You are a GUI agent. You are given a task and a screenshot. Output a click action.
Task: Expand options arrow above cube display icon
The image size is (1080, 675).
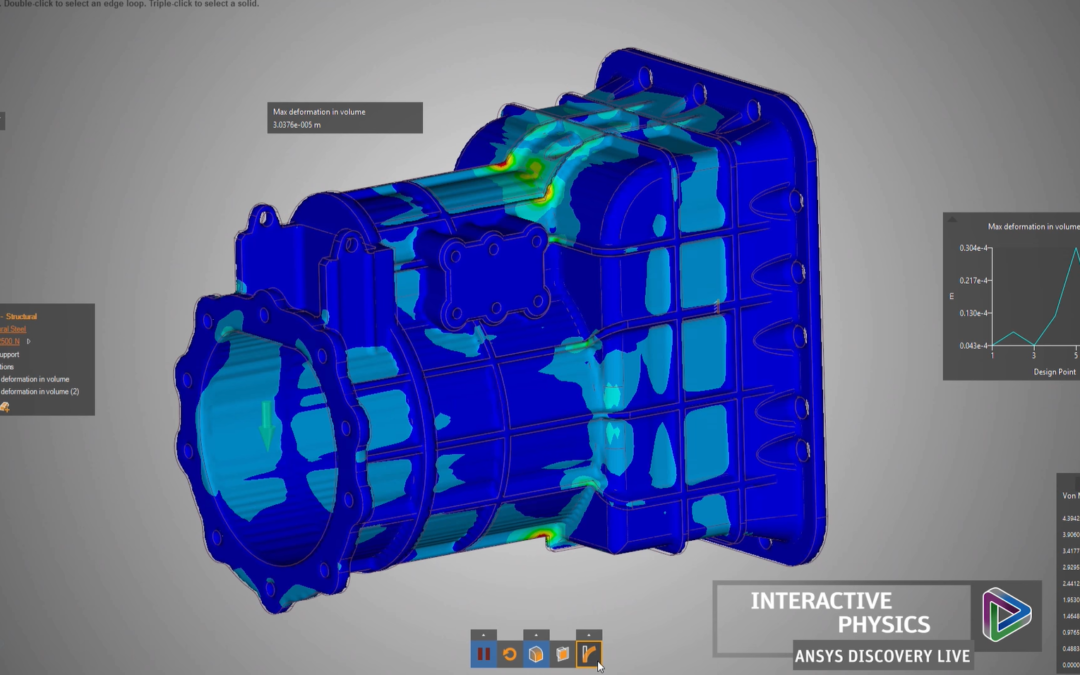tap(536, 635)
